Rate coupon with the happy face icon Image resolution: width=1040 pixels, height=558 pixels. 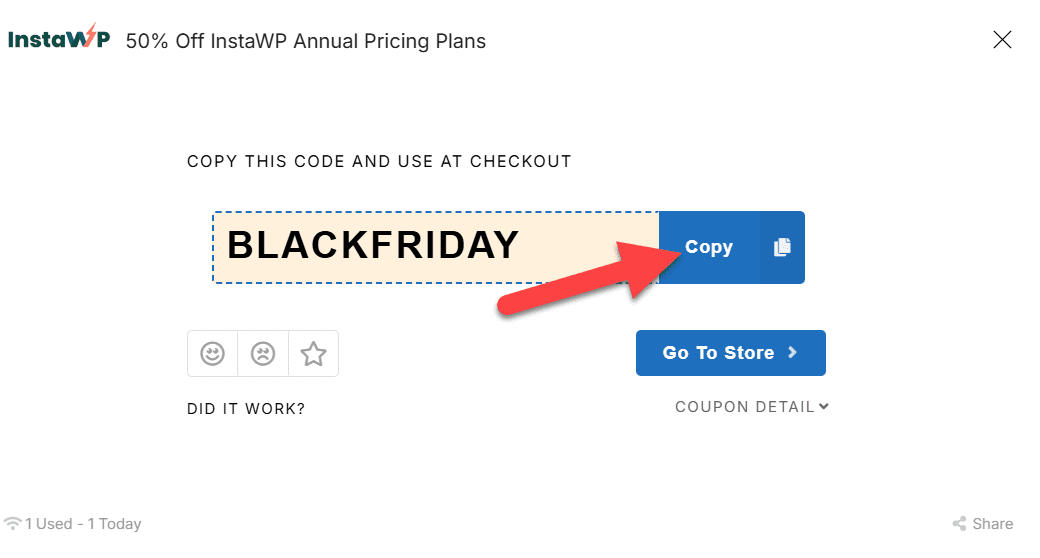pos(212,354)
